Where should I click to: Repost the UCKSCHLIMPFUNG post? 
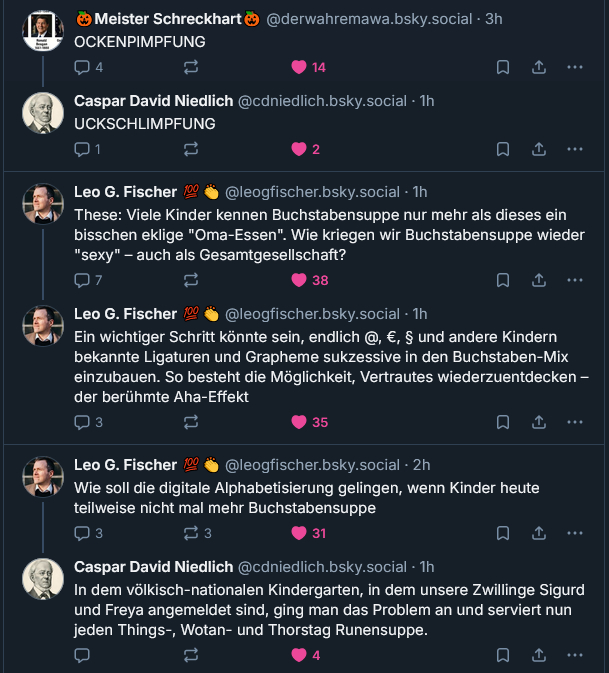pyautogui.click(x=190, y=149)
